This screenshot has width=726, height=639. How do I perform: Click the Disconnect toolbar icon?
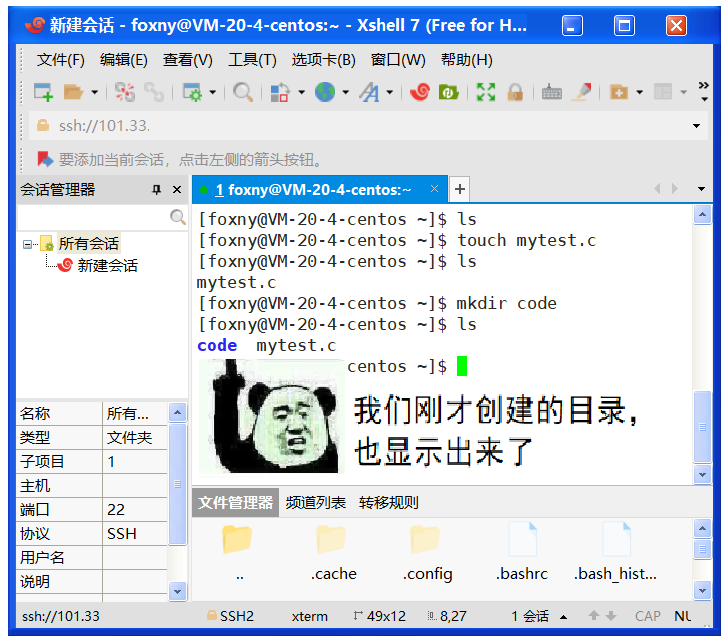pos(125,92)
